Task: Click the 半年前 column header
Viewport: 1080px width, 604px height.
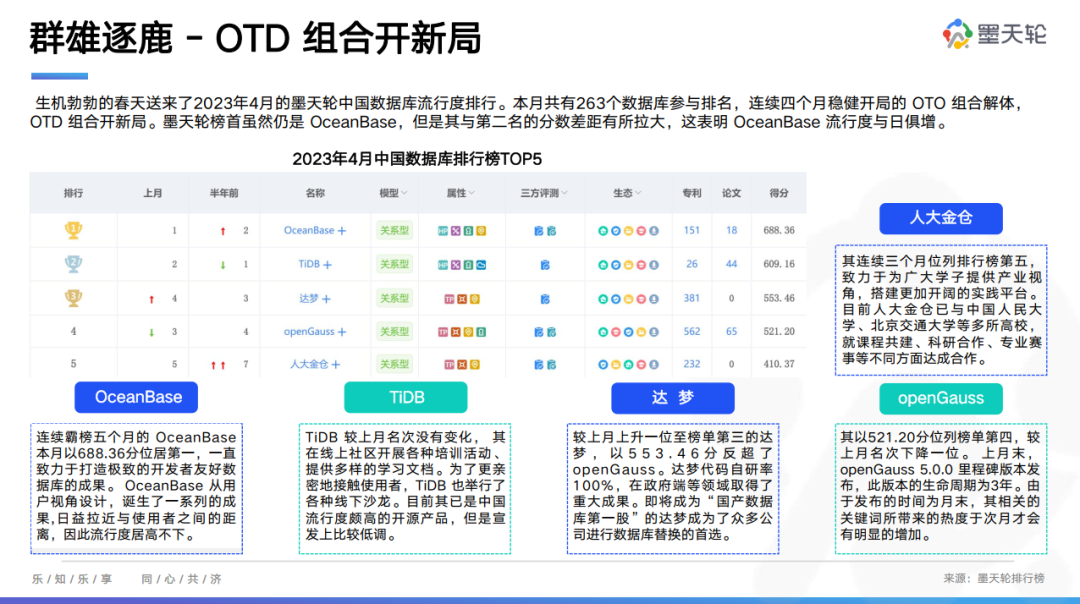Action: point(224,194)
